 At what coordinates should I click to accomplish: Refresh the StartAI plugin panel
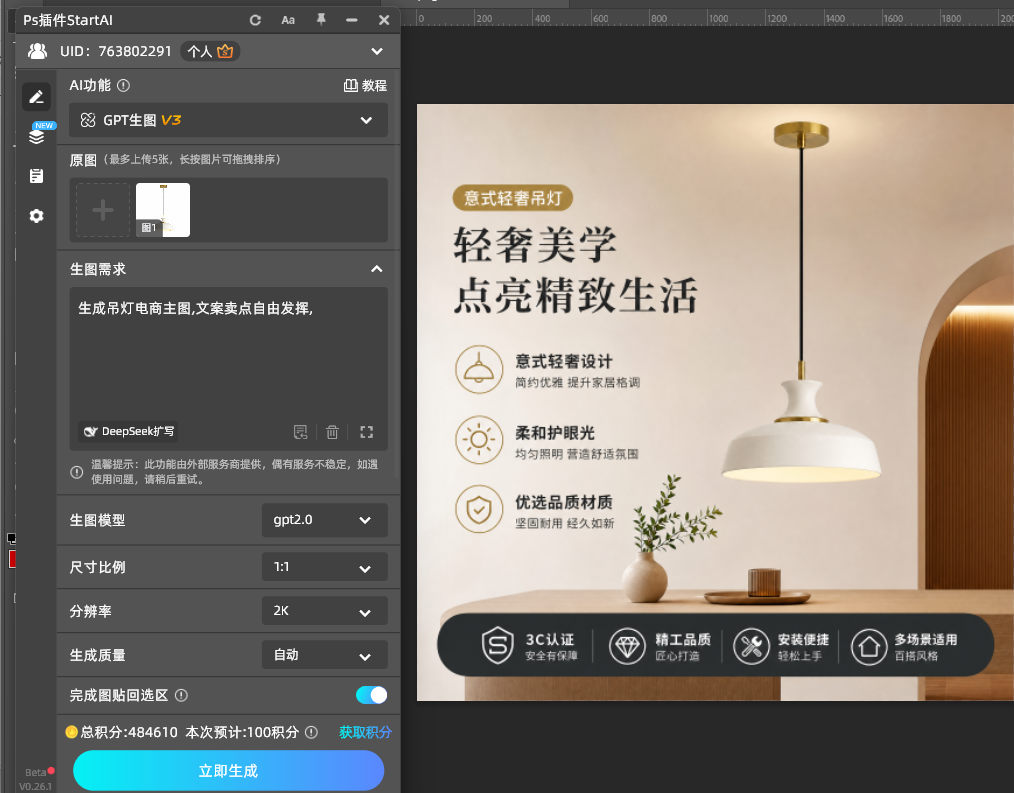255,20
